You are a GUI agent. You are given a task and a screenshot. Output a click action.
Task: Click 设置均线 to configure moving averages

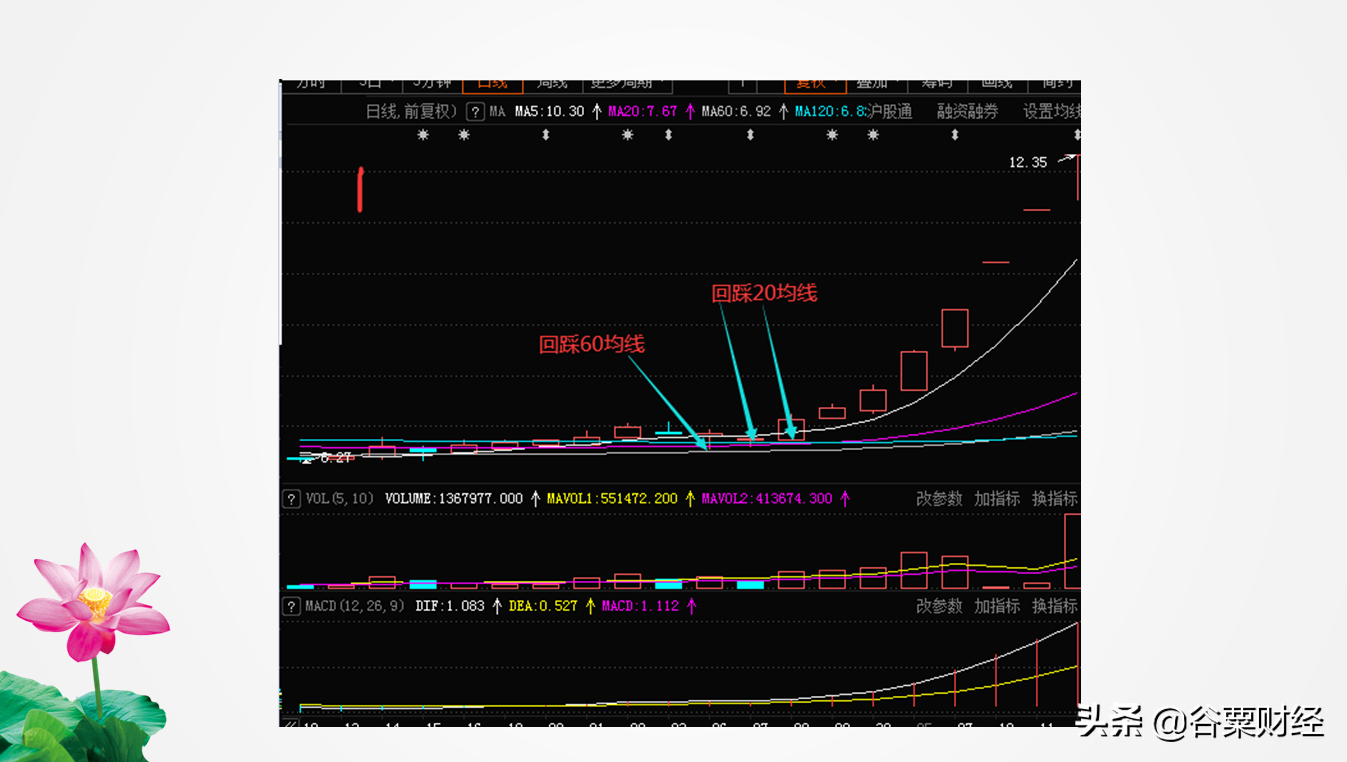click(x=1051, y=111)
